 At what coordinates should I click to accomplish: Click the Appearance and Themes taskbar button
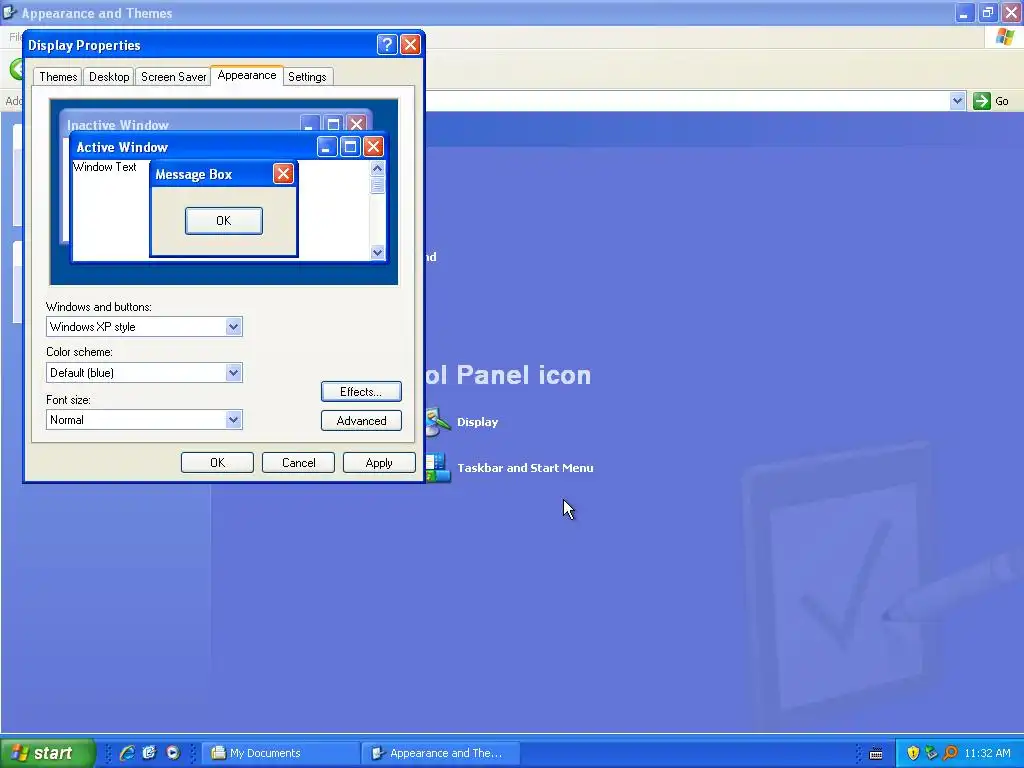click(441, 753)
